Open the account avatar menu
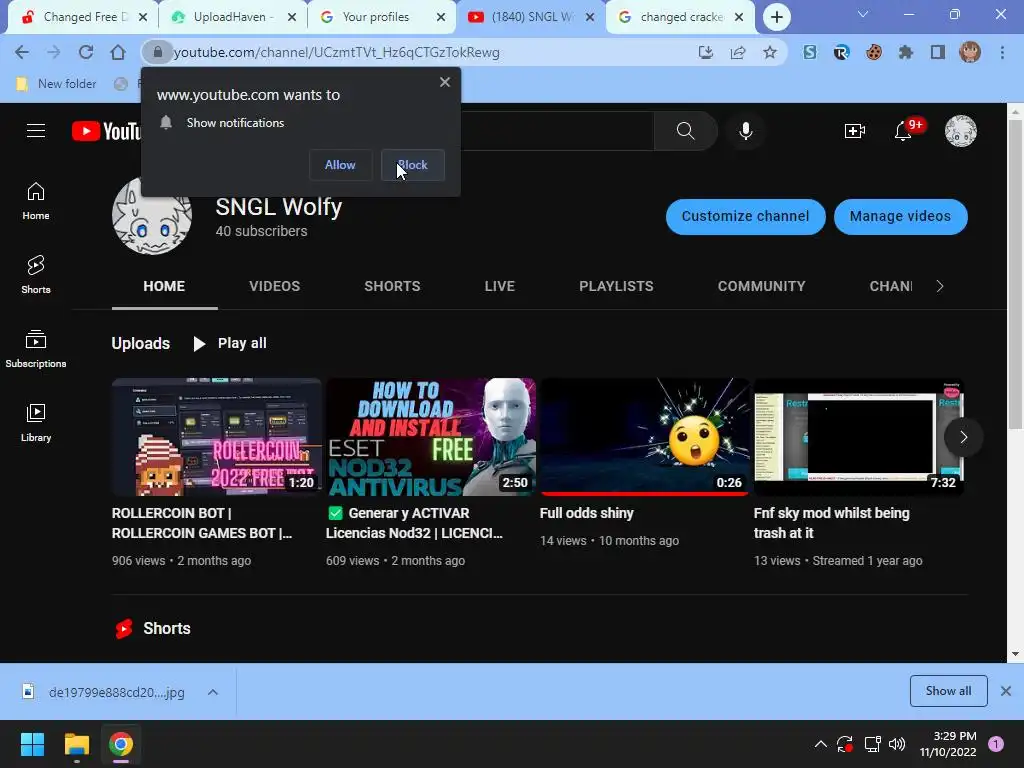This screenshot has height=768, width=1024. coord(961,131)
